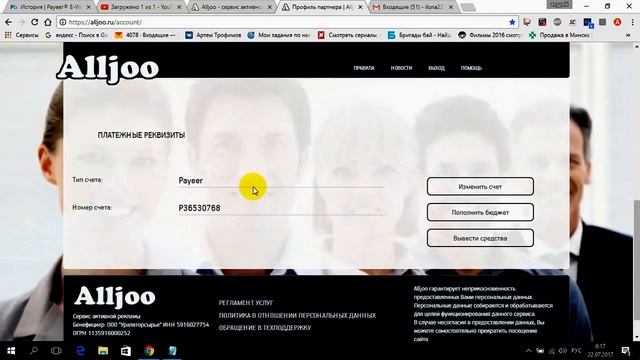Open НОВОСТИ in Alljoo header menu
640x360 pixels.
coord(401,68)
